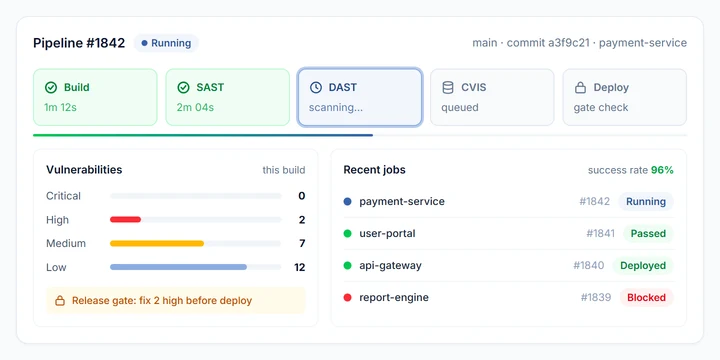Click the Passed badge for user-portal
Image resolution: width=720 pixels, height=360 pixels.
[648, 234]
